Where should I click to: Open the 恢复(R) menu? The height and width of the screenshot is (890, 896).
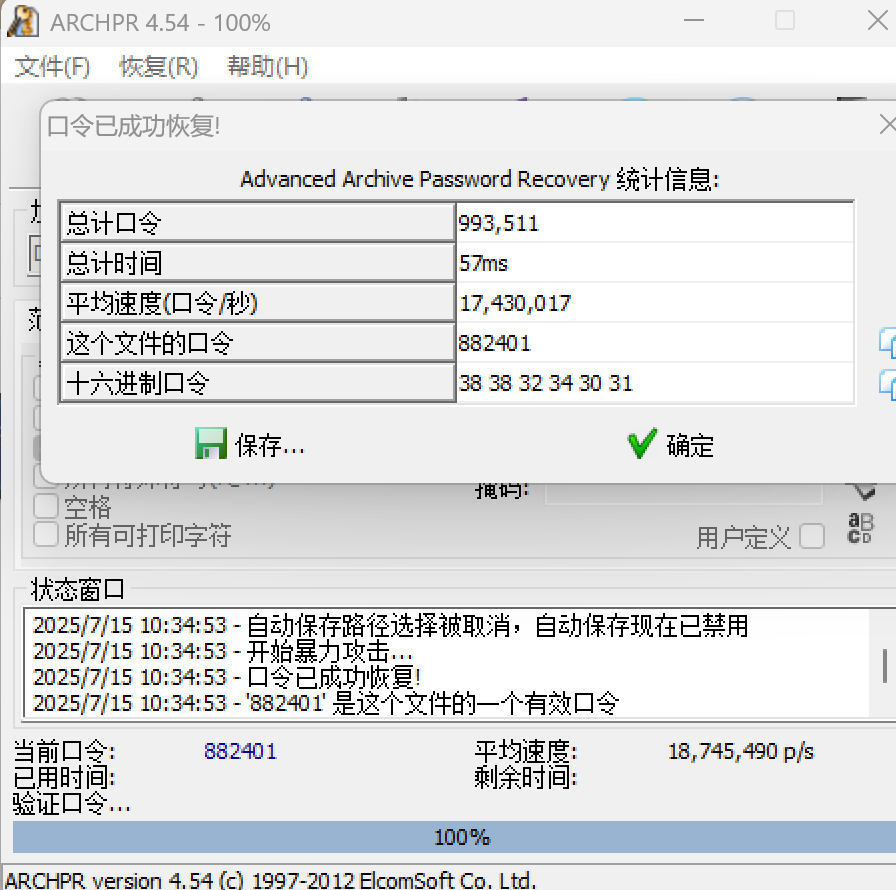(x=158, y=66)
